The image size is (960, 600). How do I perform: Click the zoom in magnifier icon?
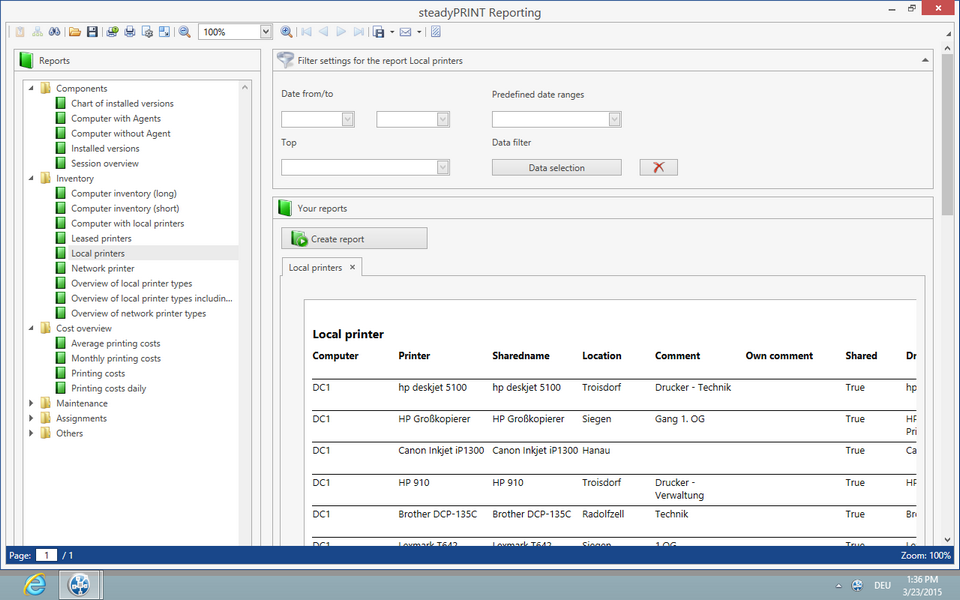point(286,32)
